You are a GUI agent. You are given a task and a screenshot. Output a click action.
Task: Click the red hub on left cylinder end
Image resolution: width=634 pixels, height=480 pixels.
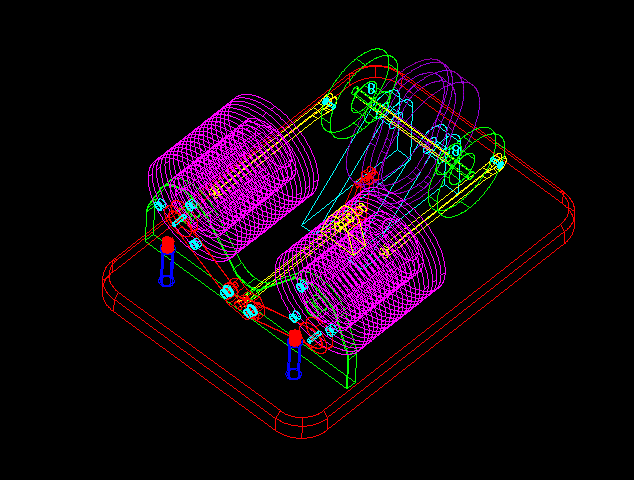click(180, 212)
